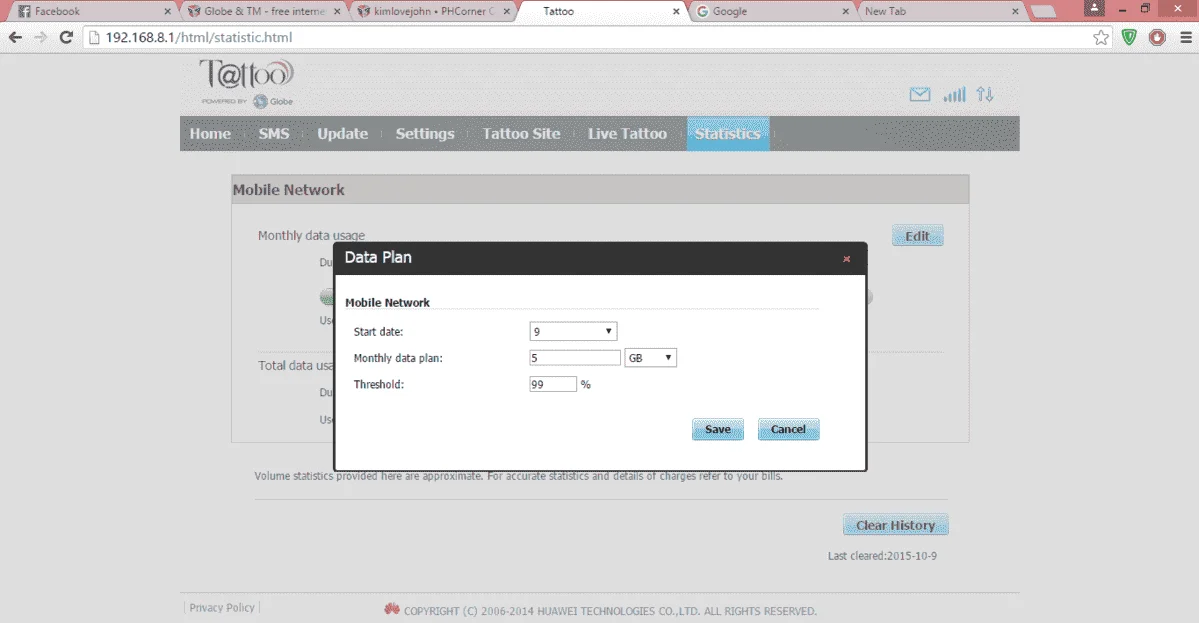
Task: Click the browser back arrow
Action: pos(15,37)
